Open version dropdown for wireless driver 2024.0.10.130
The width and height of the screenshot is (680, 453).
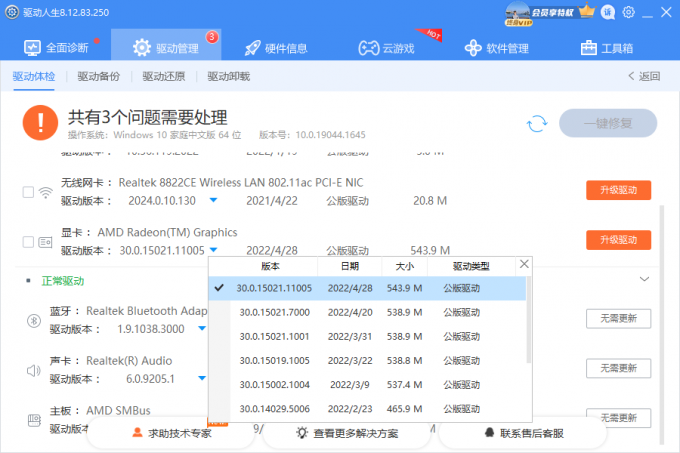tap(213, 200)
